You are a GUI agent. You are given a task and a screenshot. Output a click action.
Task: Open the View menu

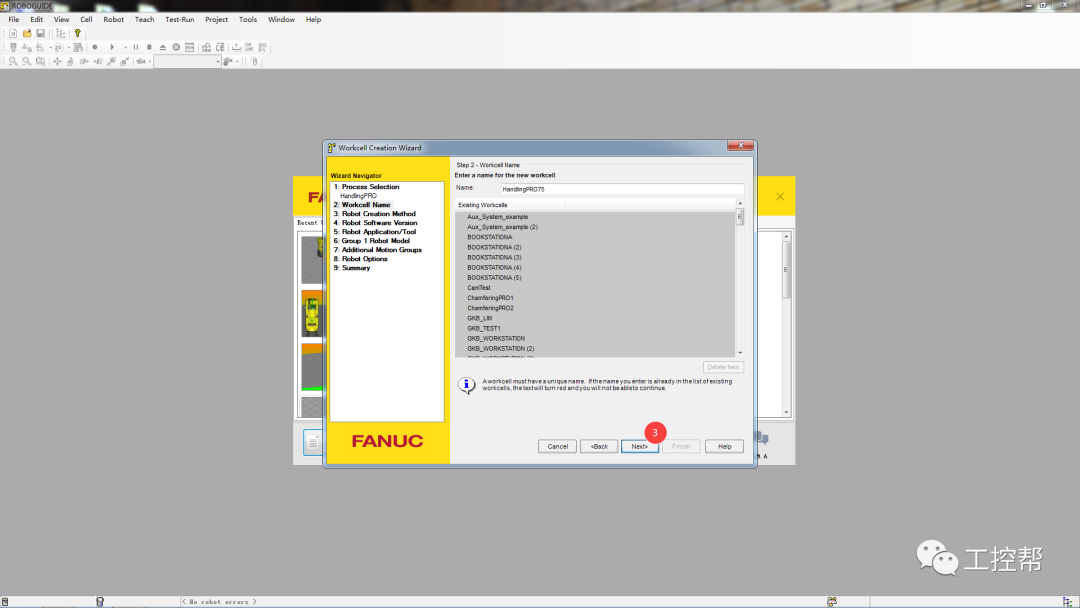61,19
